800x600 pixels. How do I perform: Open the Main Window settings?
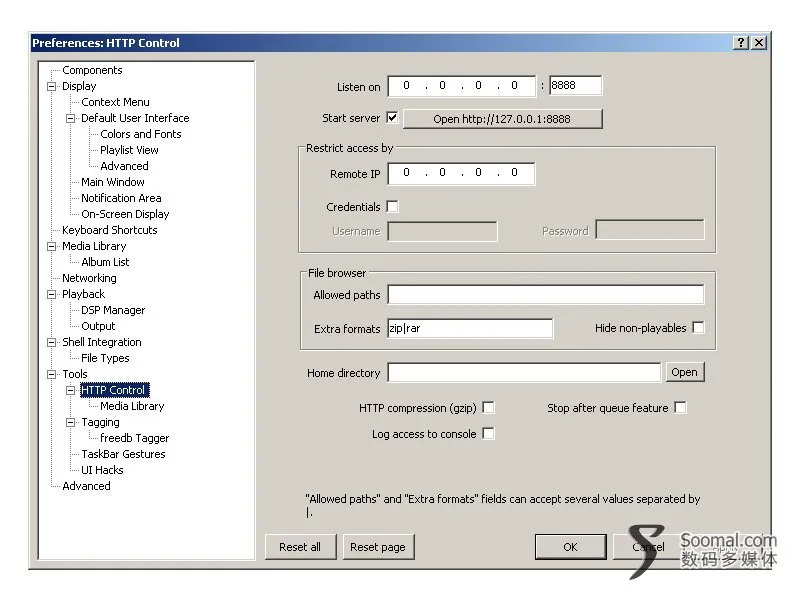coord(113,182)
